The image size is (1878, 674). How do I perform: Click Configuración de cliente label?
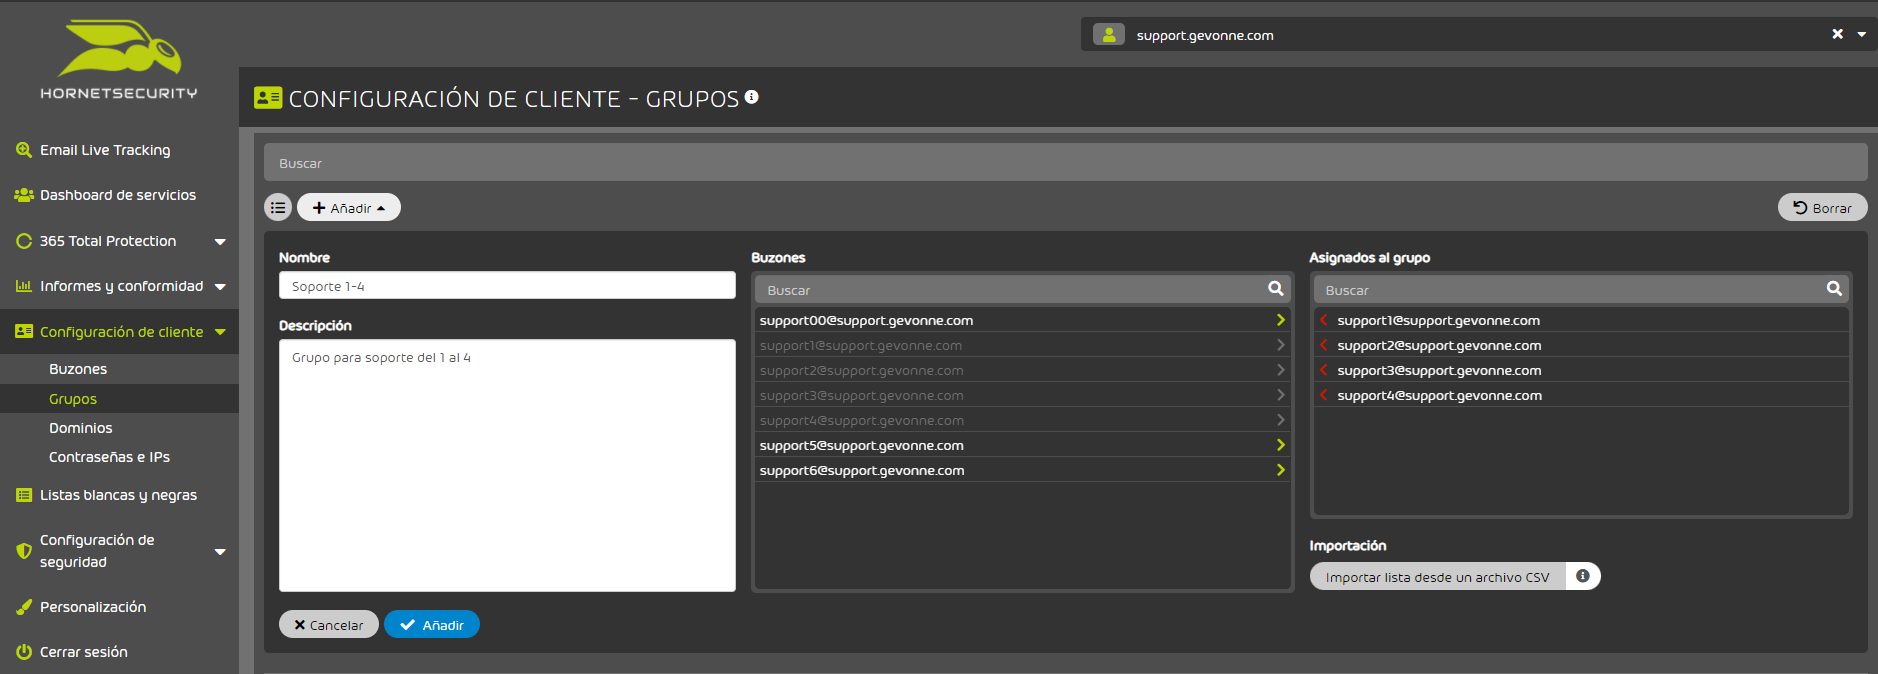pos(121,332)
